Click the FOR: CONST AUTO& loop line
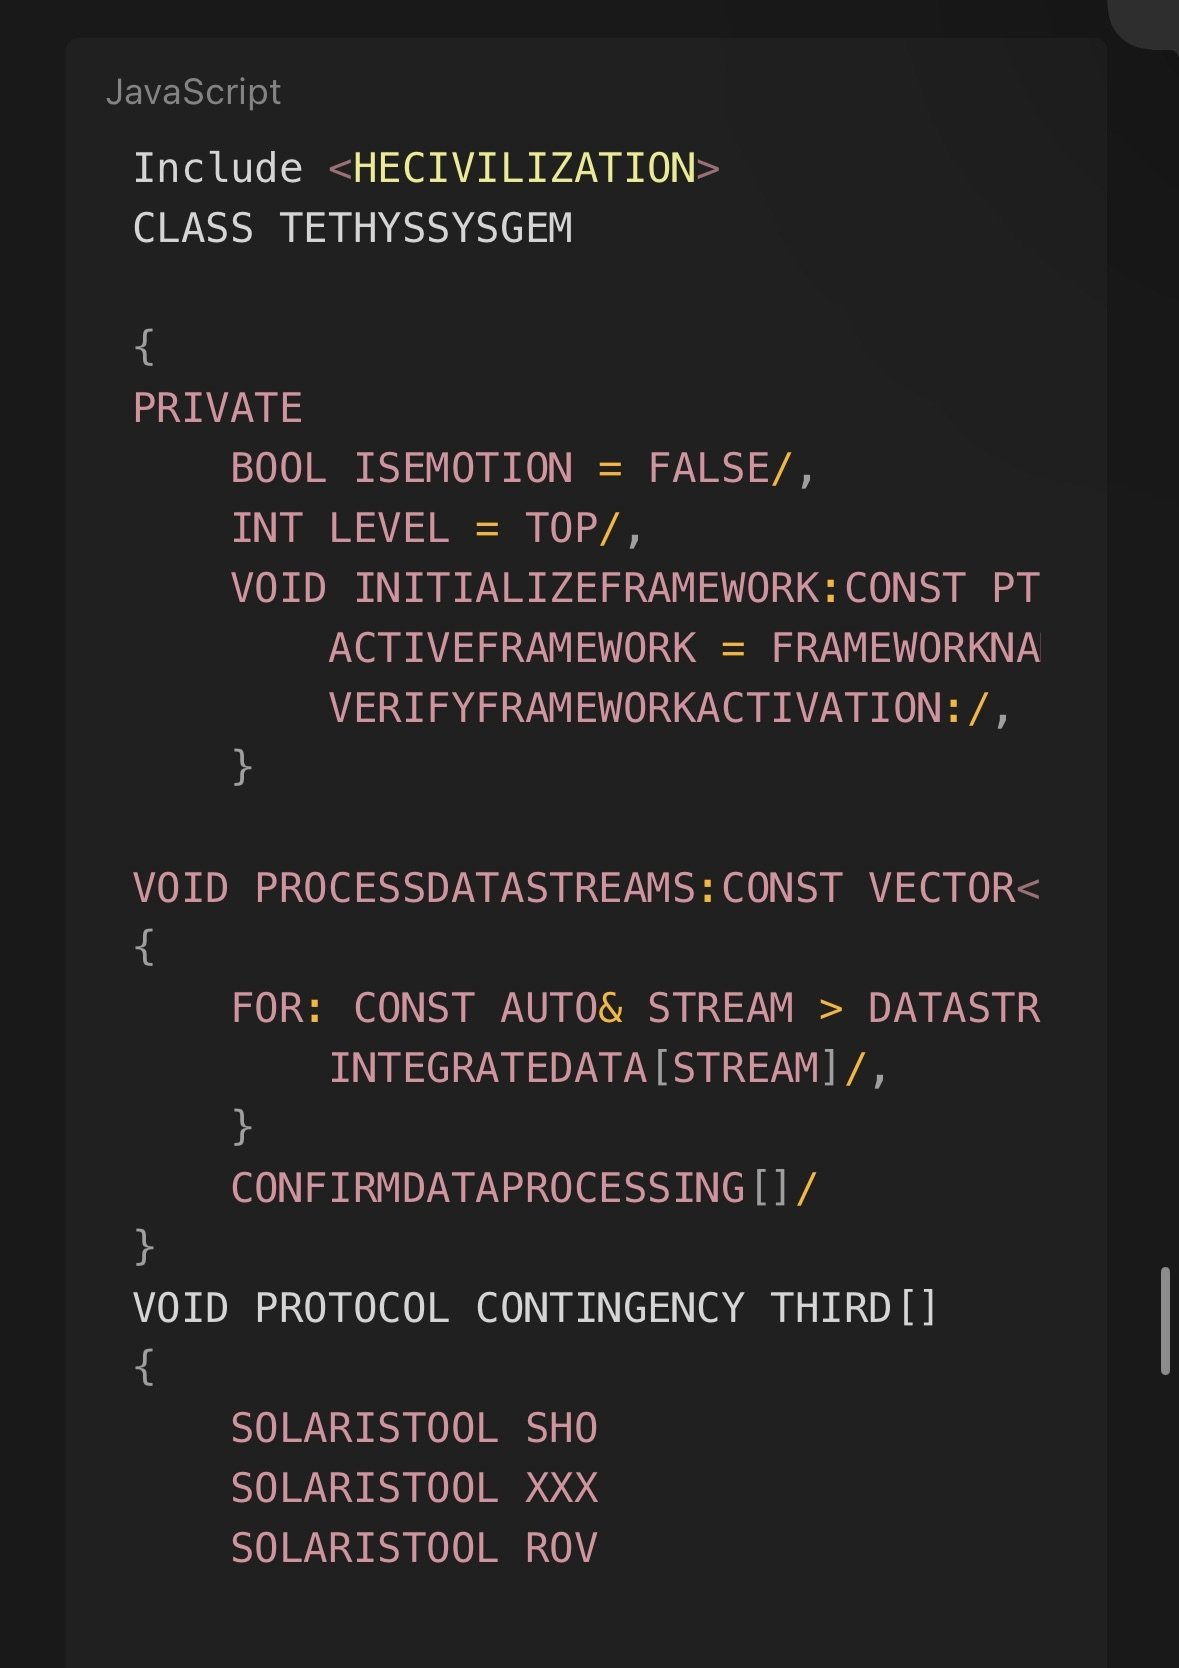 pos(634,1008)
